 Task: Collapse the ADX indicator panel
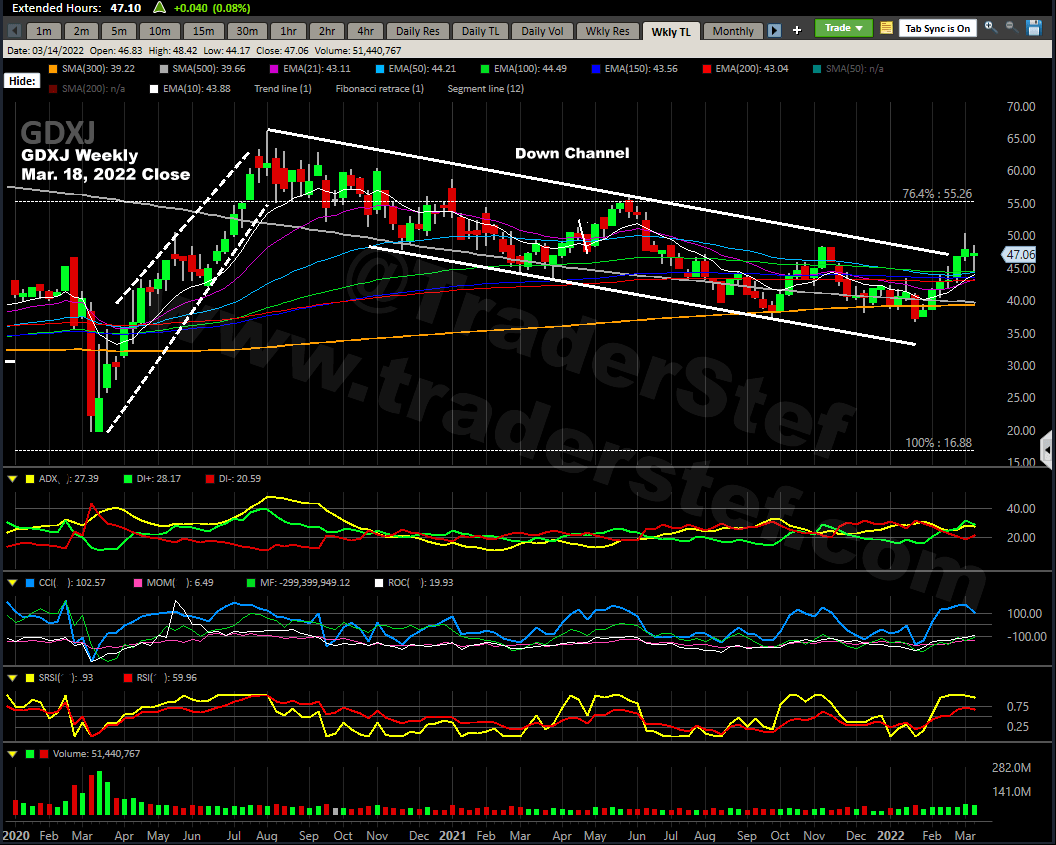click(12, 479)
